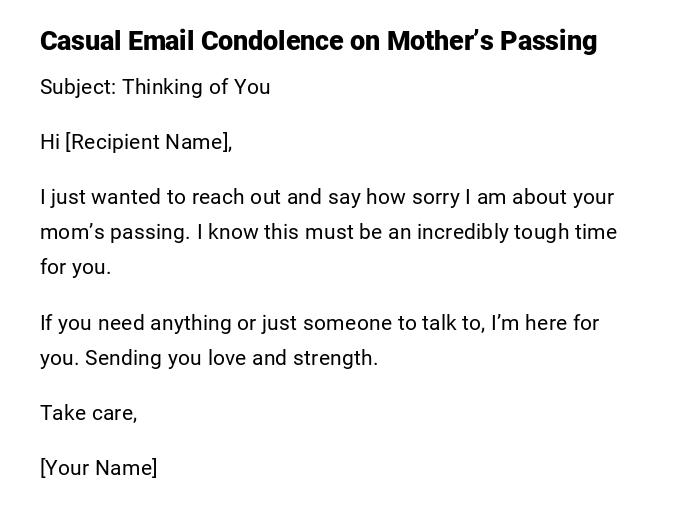Click the line "for you." ending the first paragraph

click(x=75, y=268)
